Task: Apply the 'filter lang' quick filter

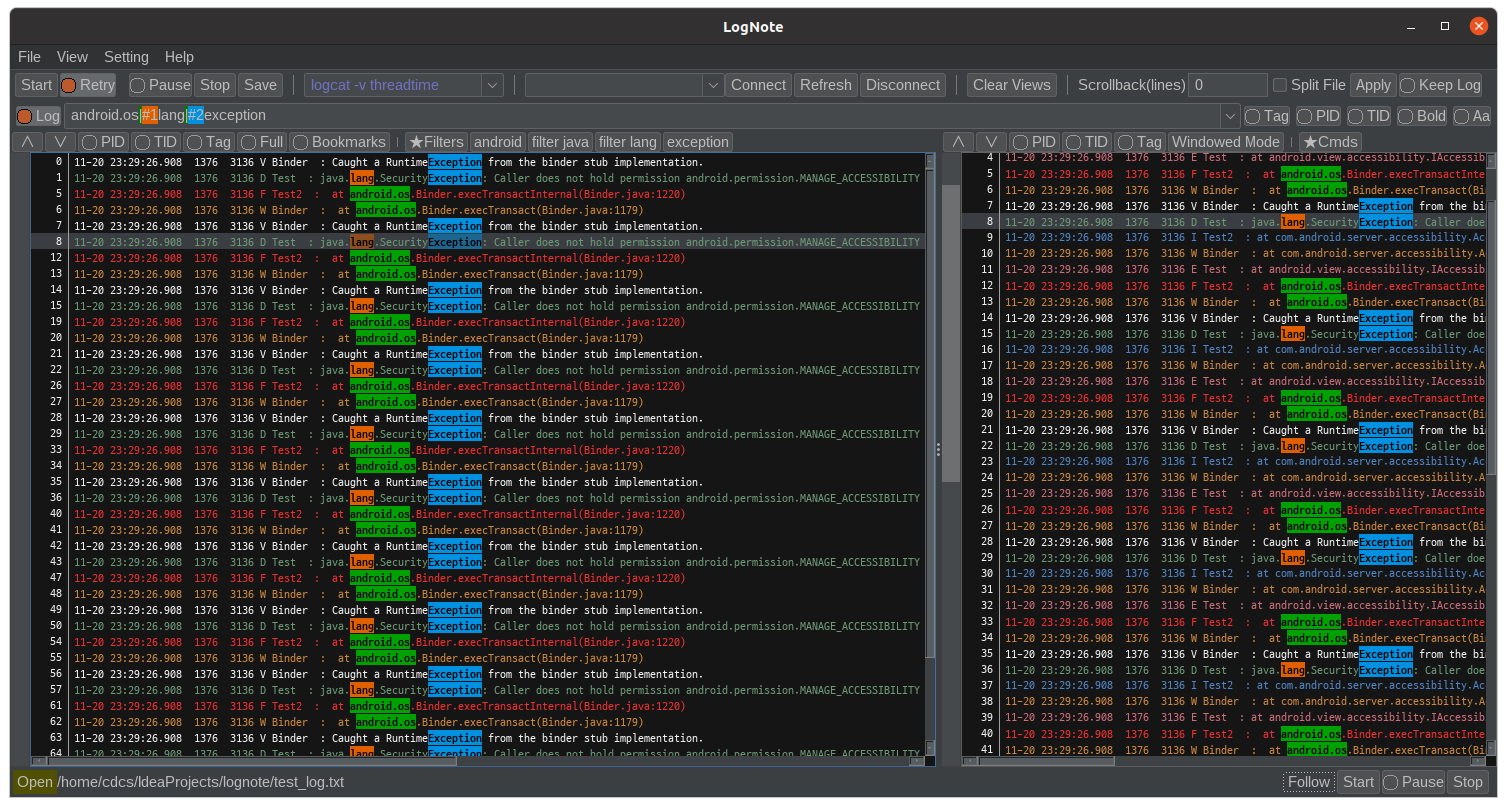Action: (628, 142)
